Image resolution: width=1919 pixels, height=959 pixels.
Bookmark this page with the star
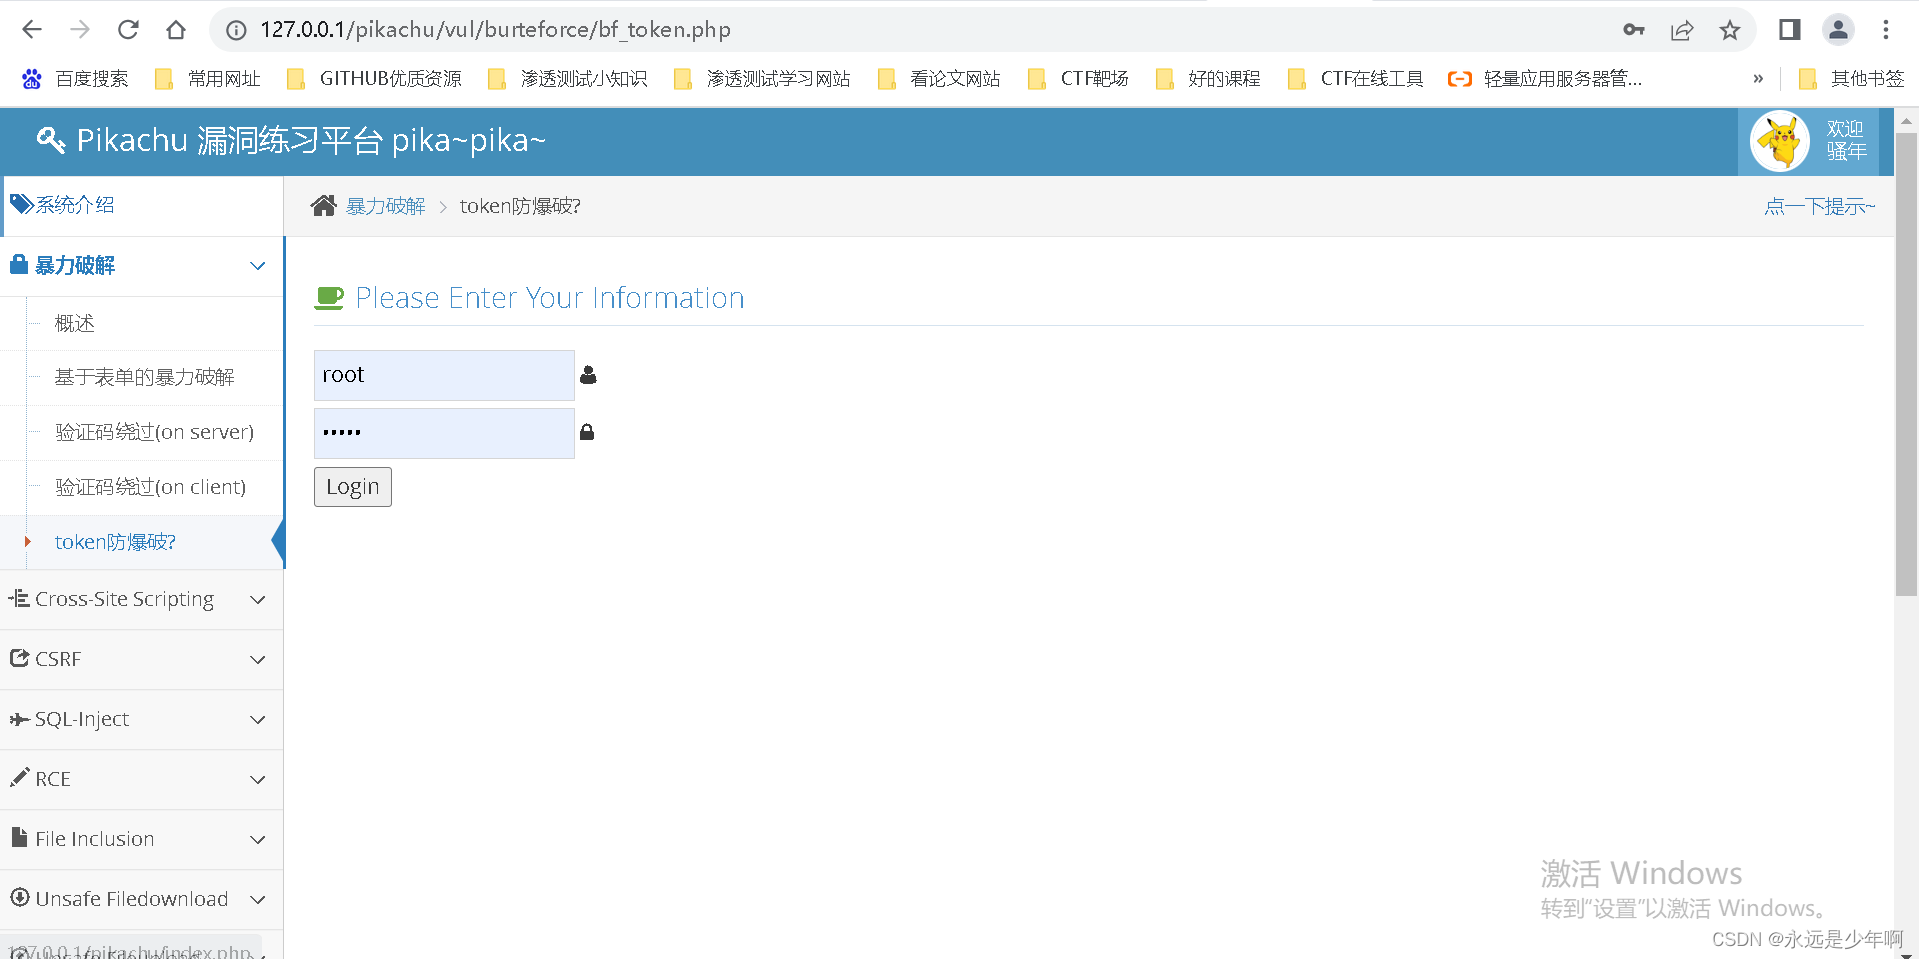1730,30
